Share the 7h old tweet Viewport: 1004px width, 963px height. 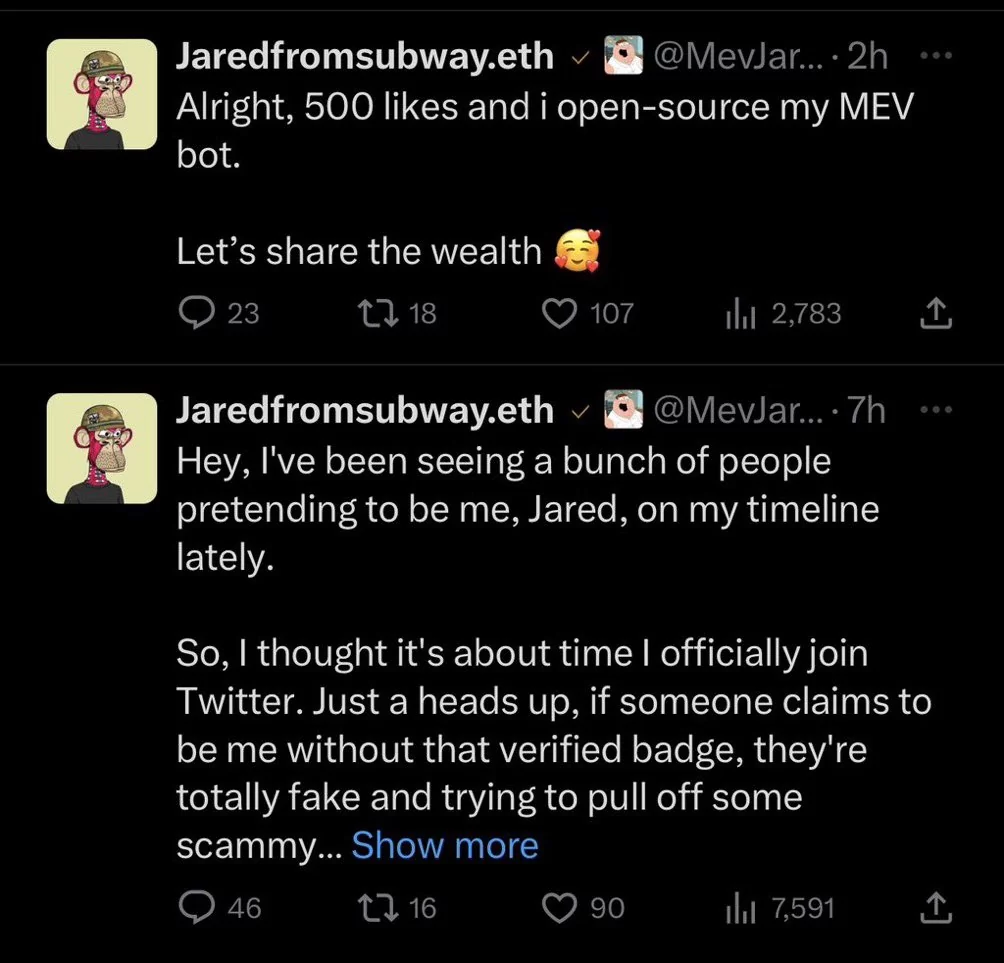(934, 908)
